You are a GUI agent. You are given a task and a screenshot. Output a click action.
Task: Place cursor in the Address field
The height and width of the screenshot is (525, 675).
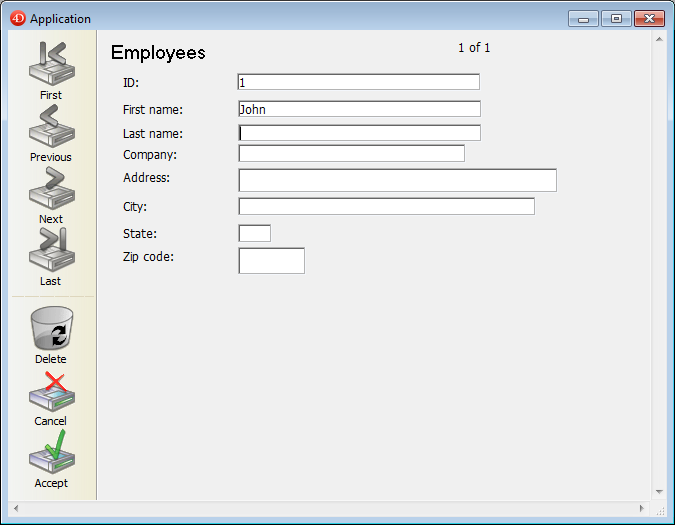coord(397,180)
